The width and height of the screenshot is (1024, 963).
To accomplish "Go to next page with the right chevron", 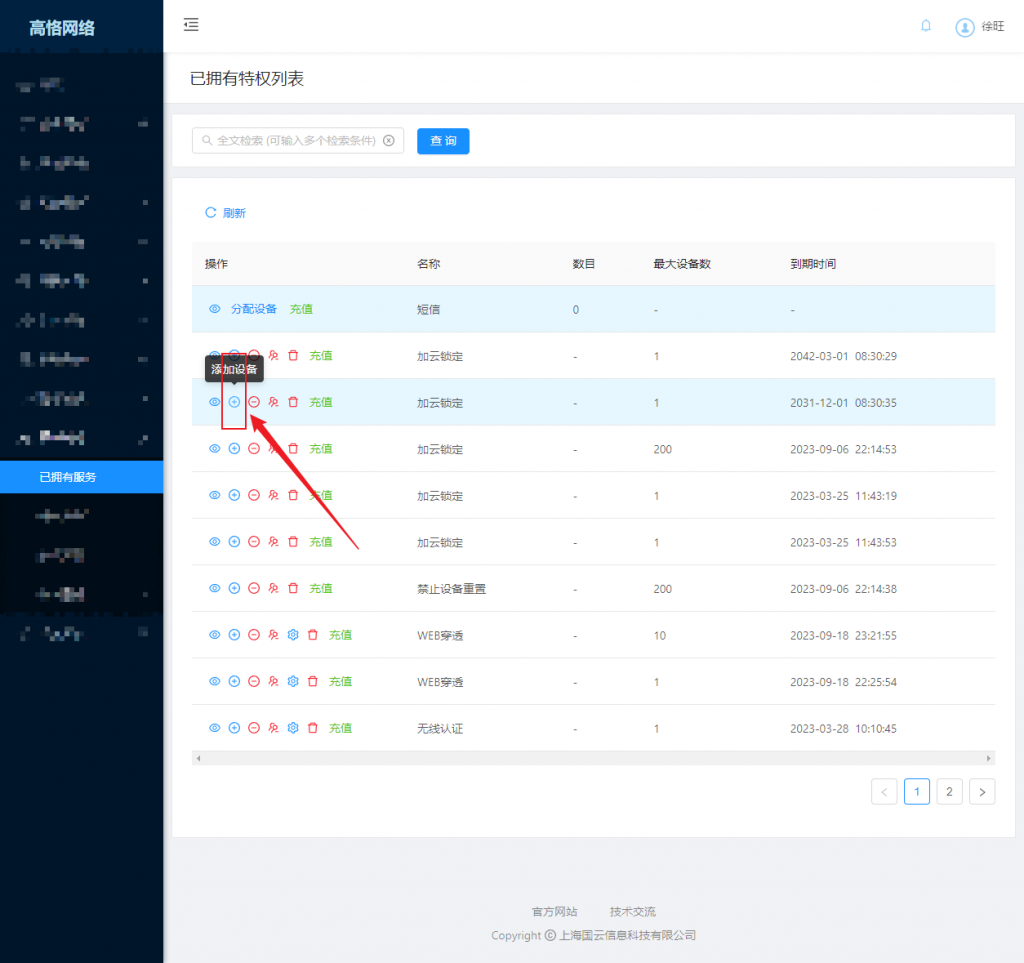I will click(x=982, y=792).
